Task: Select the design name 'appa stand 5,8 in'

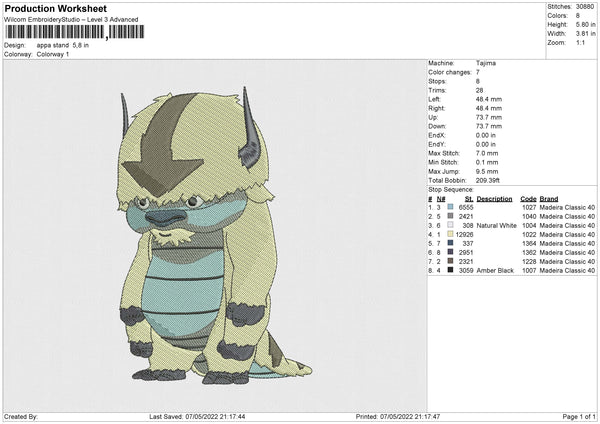Action: tap(63, 45)
